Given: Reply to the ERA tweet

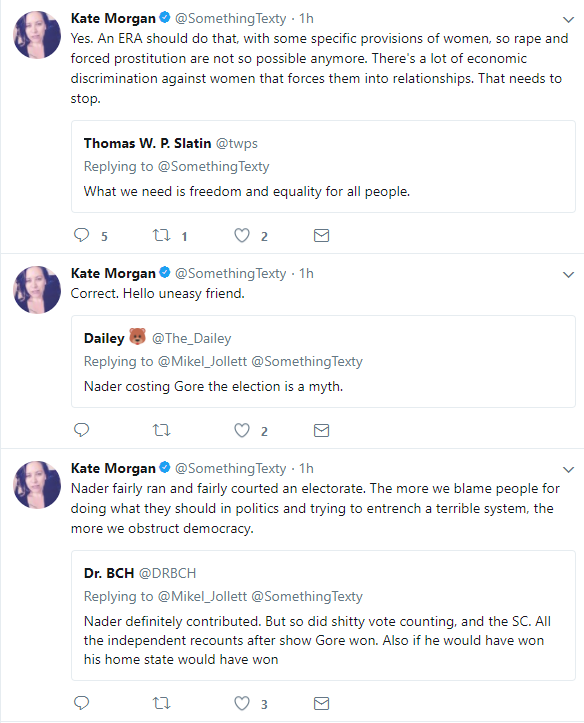Looking at the screenshot, I should click(82, 235).
